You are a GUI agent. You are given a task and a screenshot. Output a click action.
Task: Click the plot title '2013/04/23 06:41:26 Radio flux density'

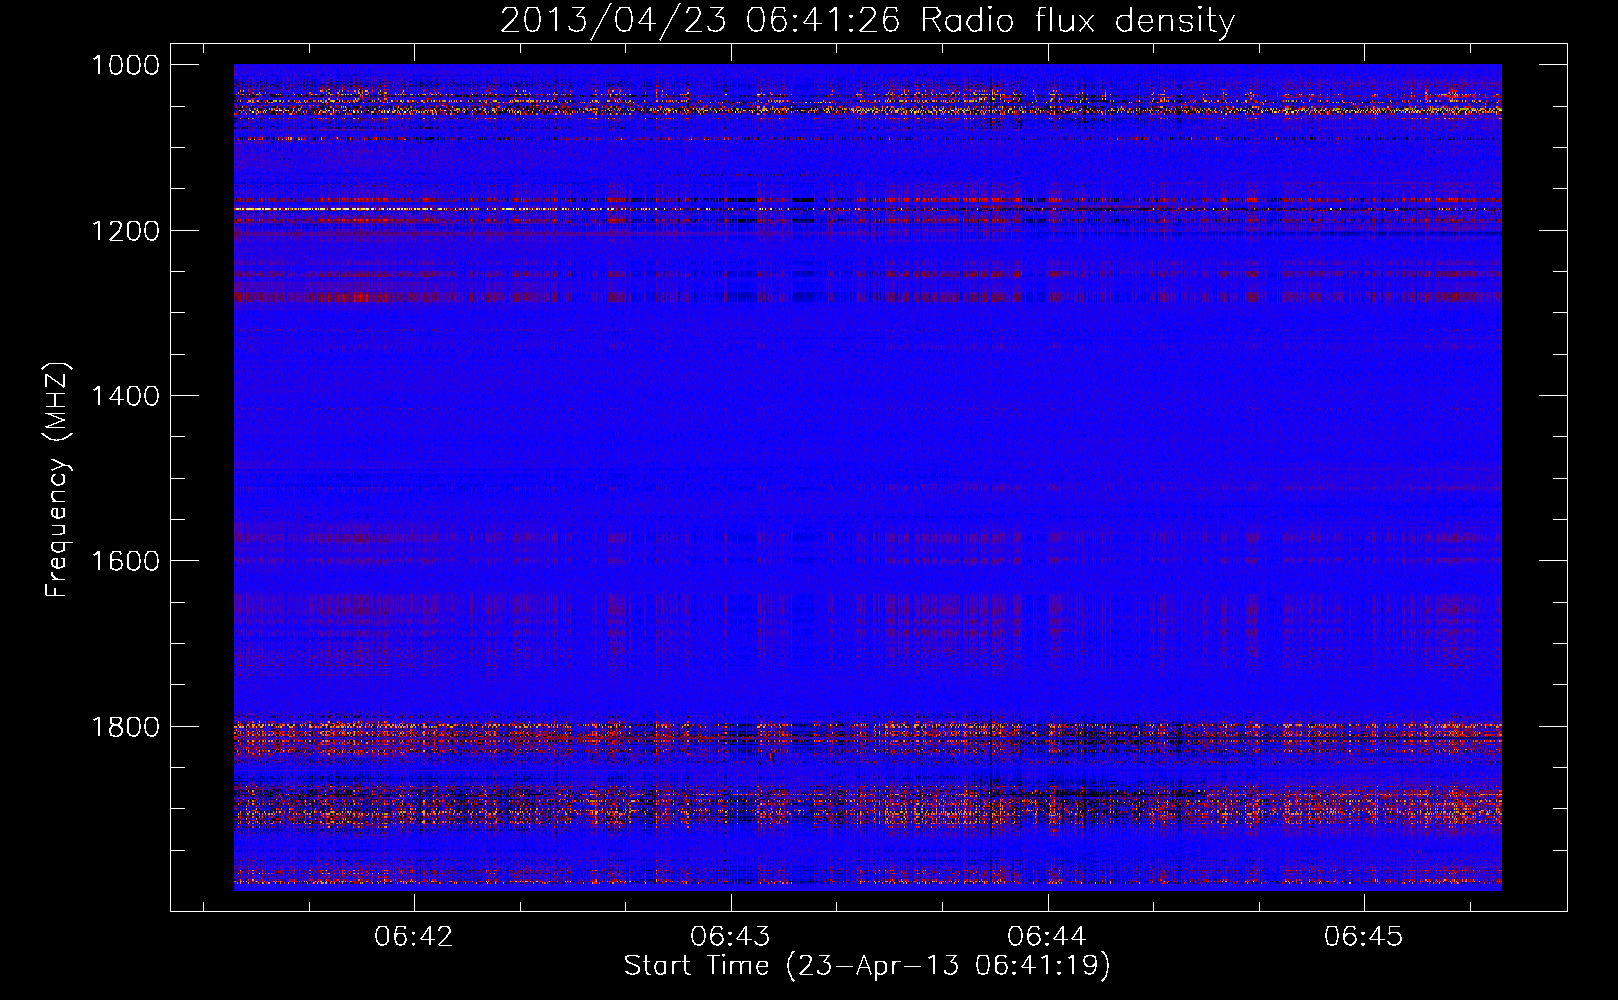867,20
